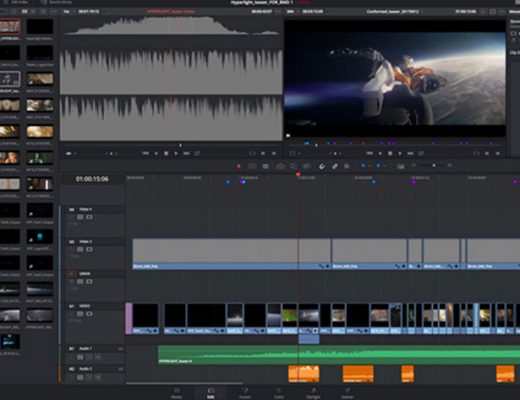Viewport: 520px width, 400px height.
Task: Select the green-tinted media pool thumbnail
Action: point(40,158)
